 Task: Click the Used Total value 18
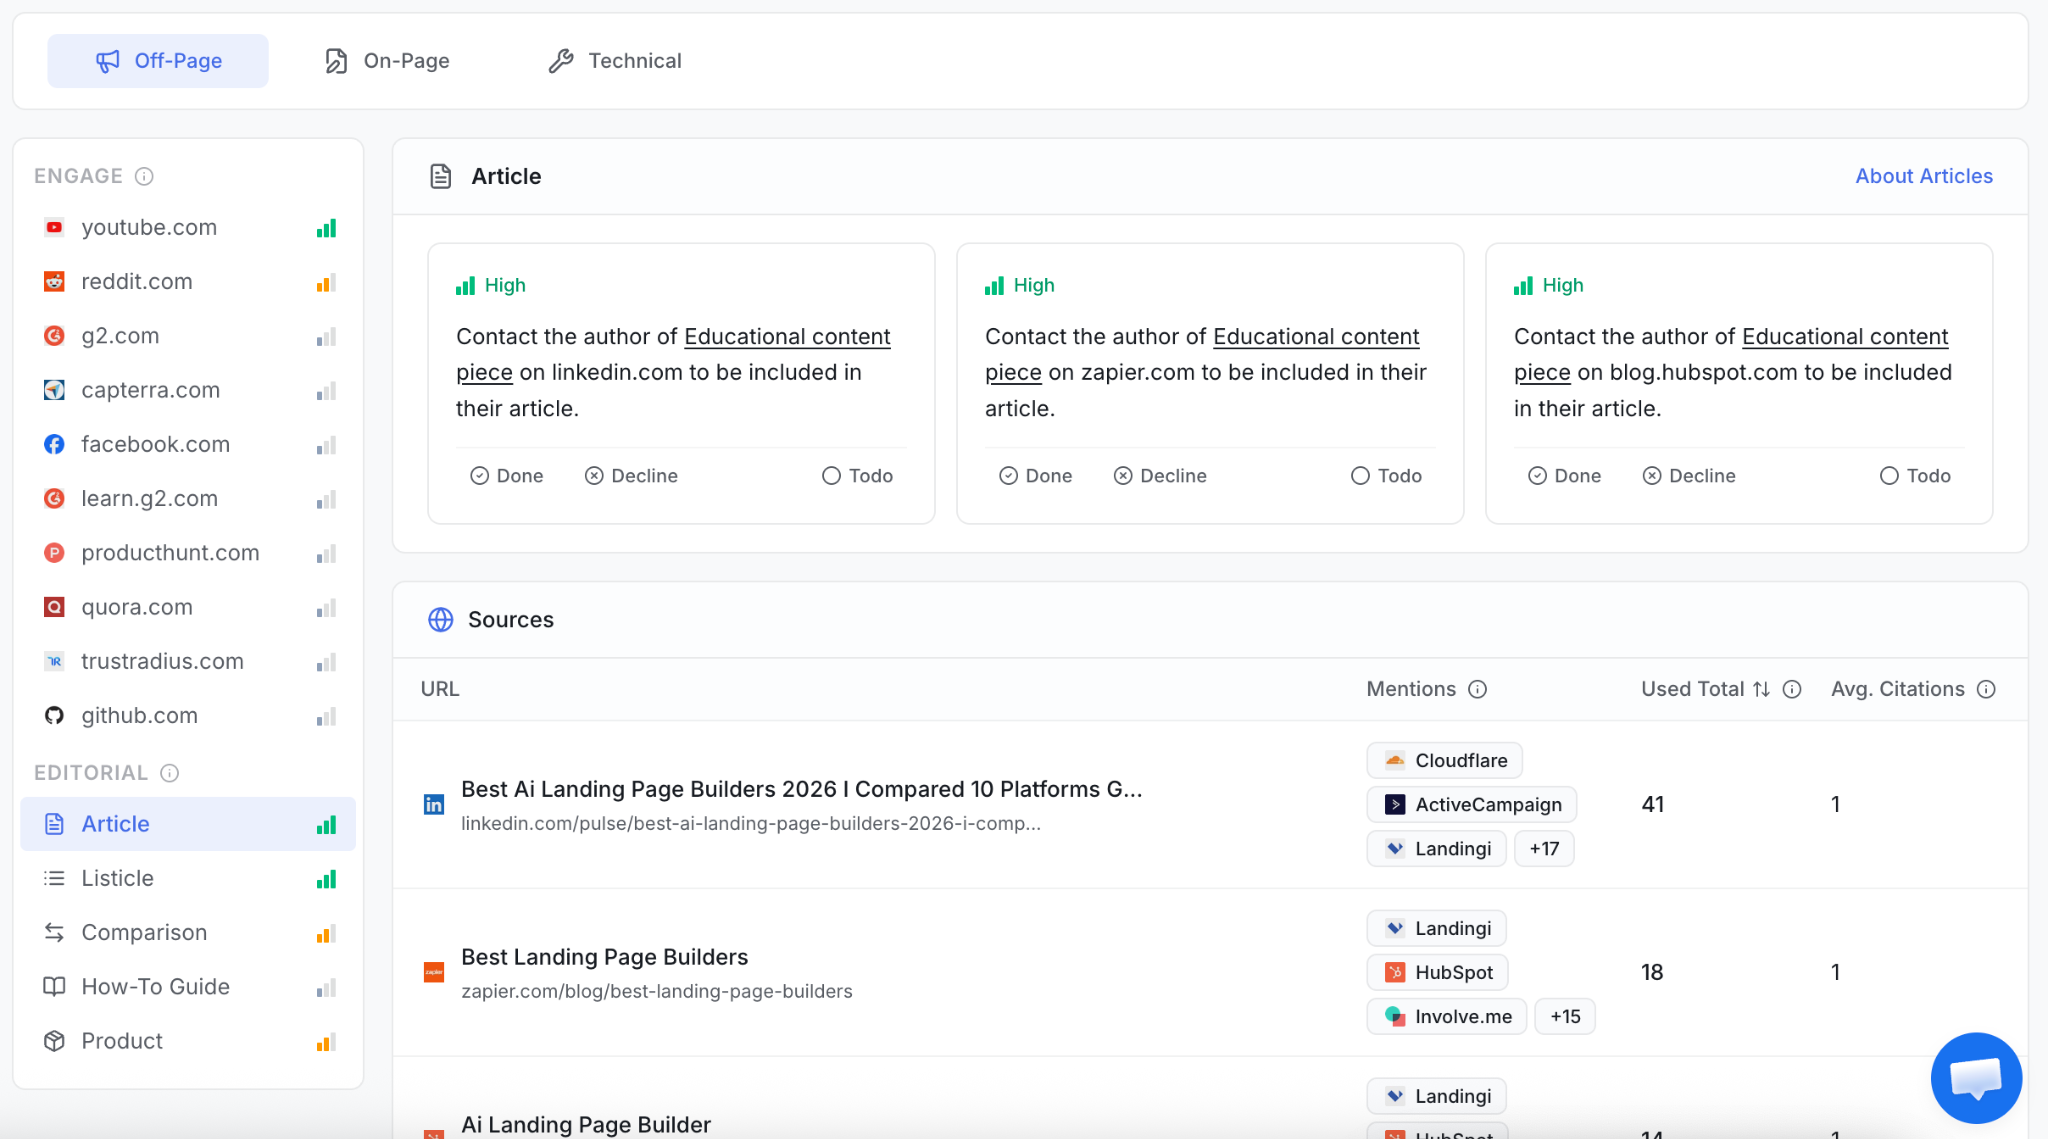point(1652,973)
